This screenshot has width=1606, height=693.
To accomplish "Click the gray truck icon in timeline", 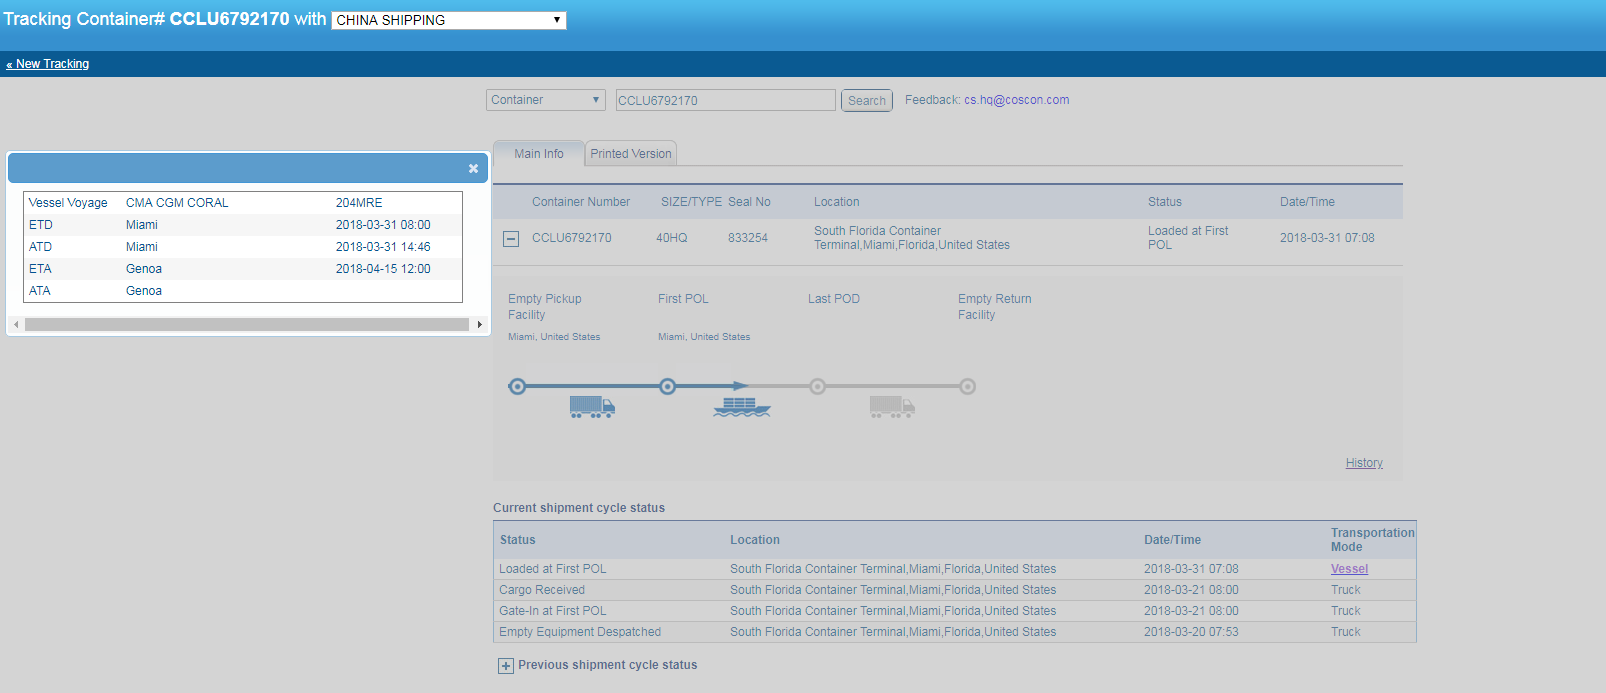I will (892, 406).
